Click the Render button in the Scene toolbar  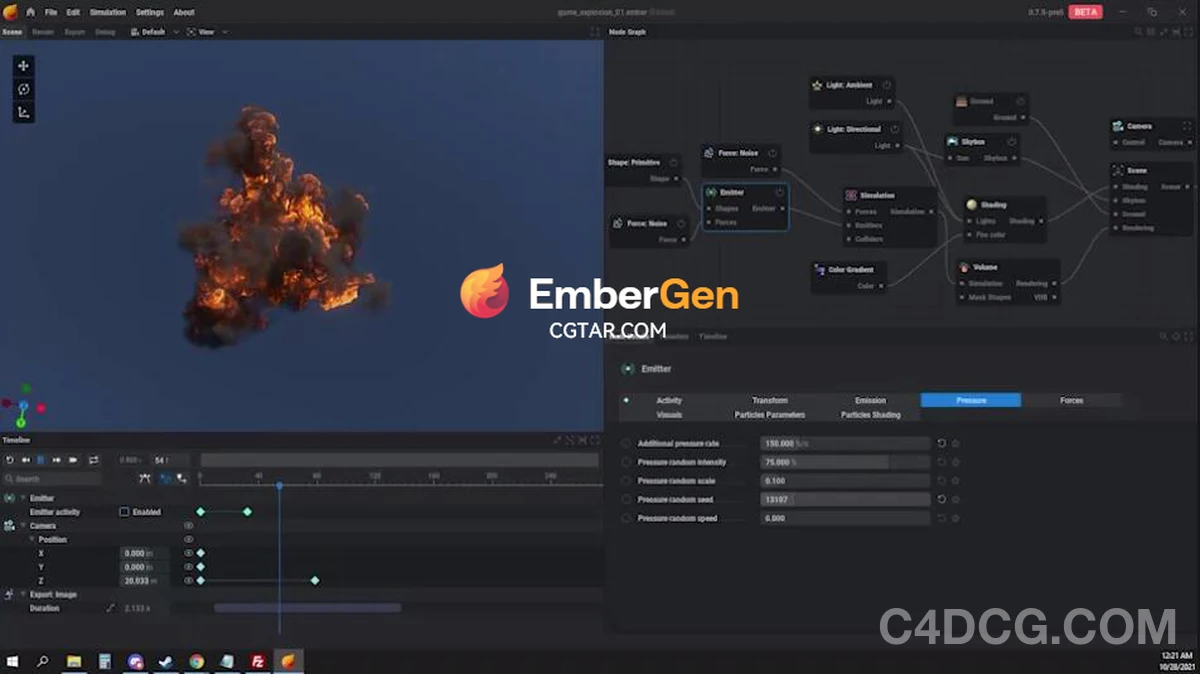coord(43,31)
